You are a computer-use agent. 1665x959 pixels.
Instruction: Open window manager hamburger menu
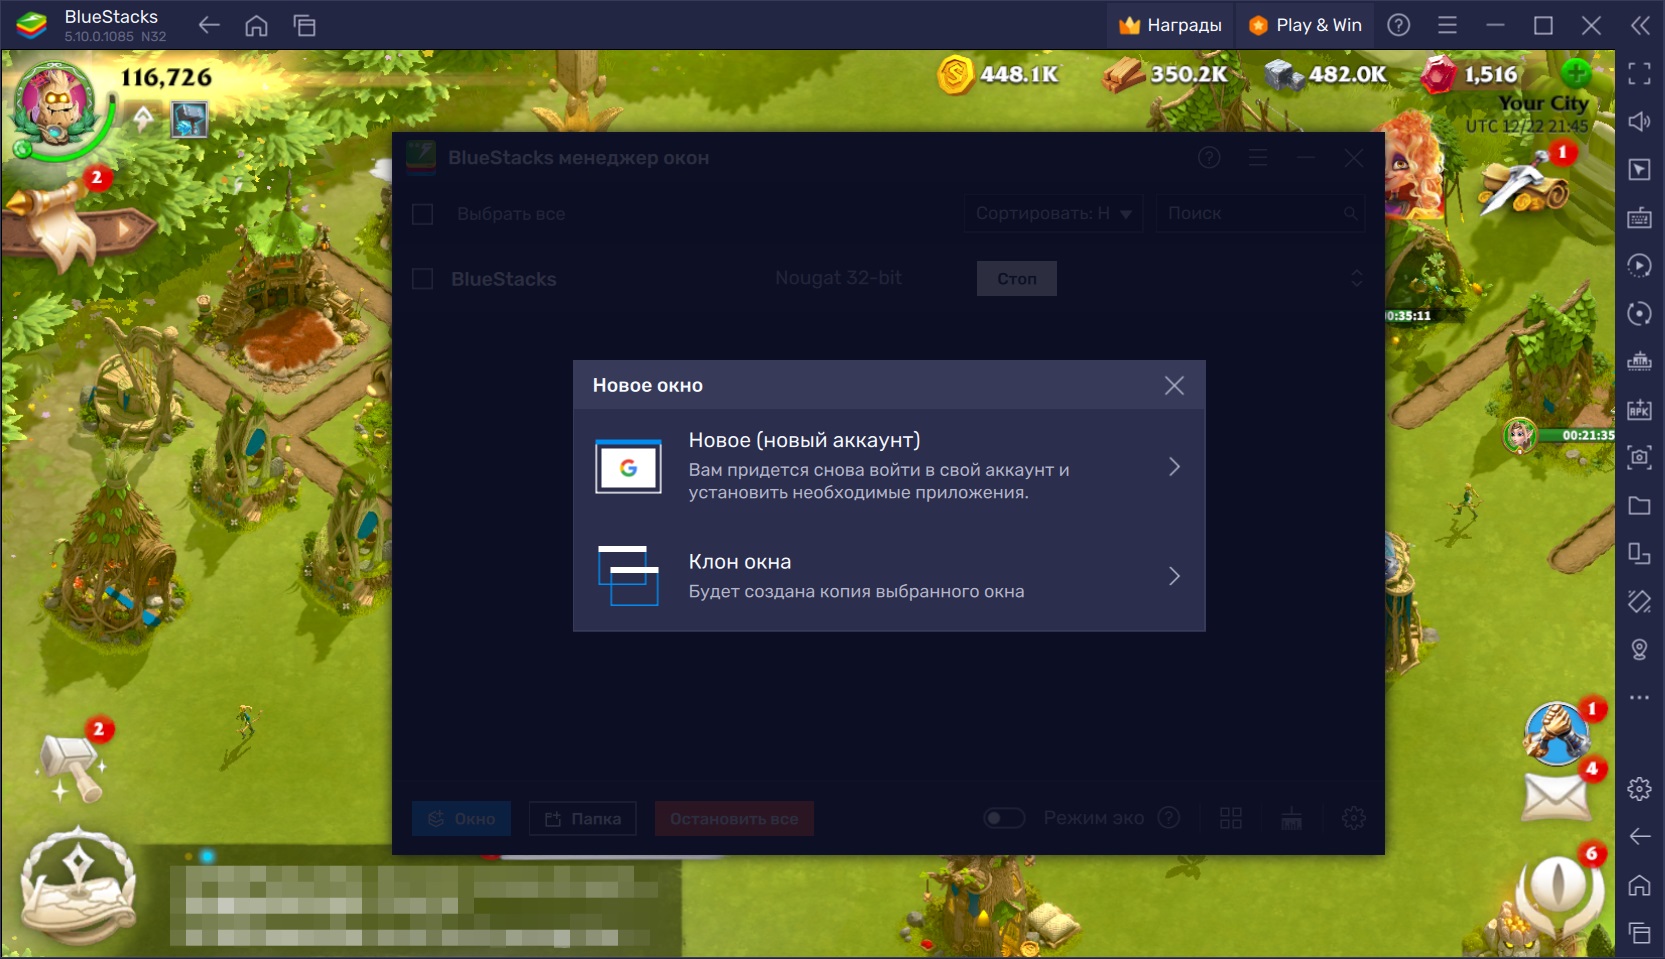[x=1258, y=158]
